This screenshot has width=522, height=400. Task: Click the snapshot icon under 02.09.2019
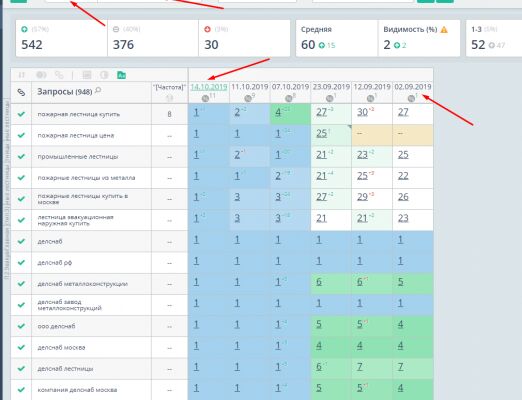point(411,98)
